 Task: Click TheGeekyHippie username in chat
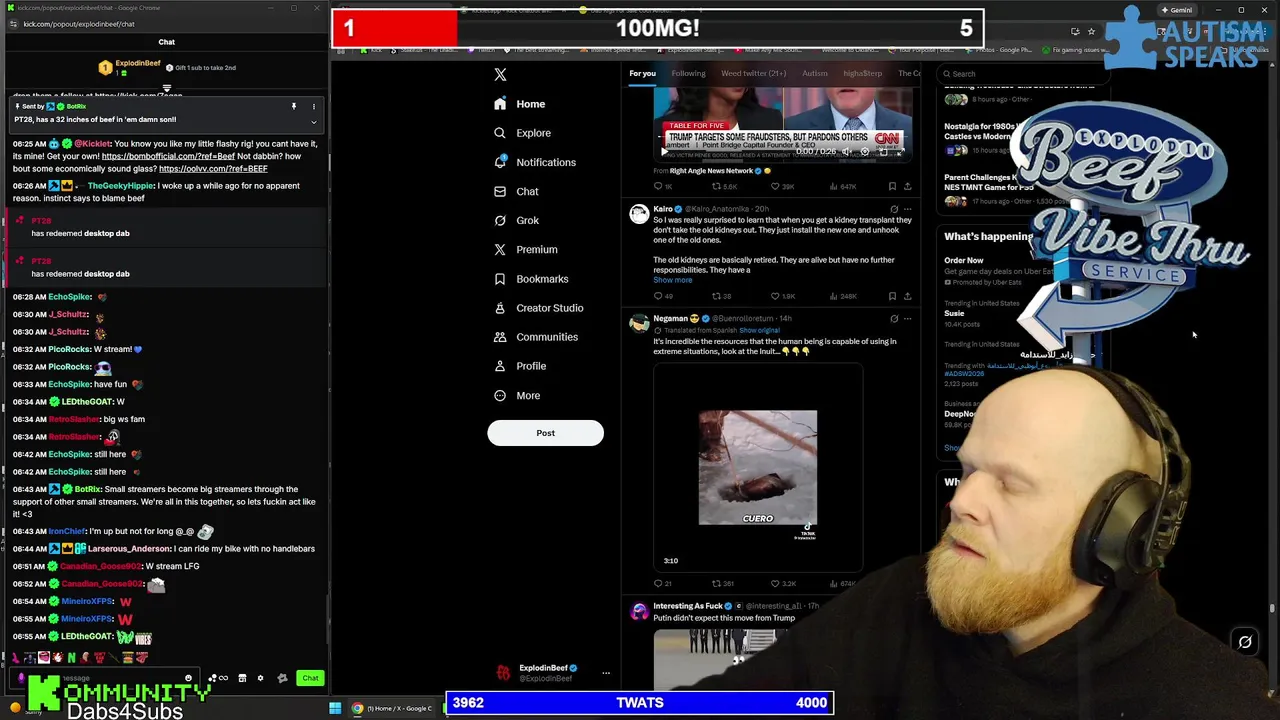tap(121, 186)
